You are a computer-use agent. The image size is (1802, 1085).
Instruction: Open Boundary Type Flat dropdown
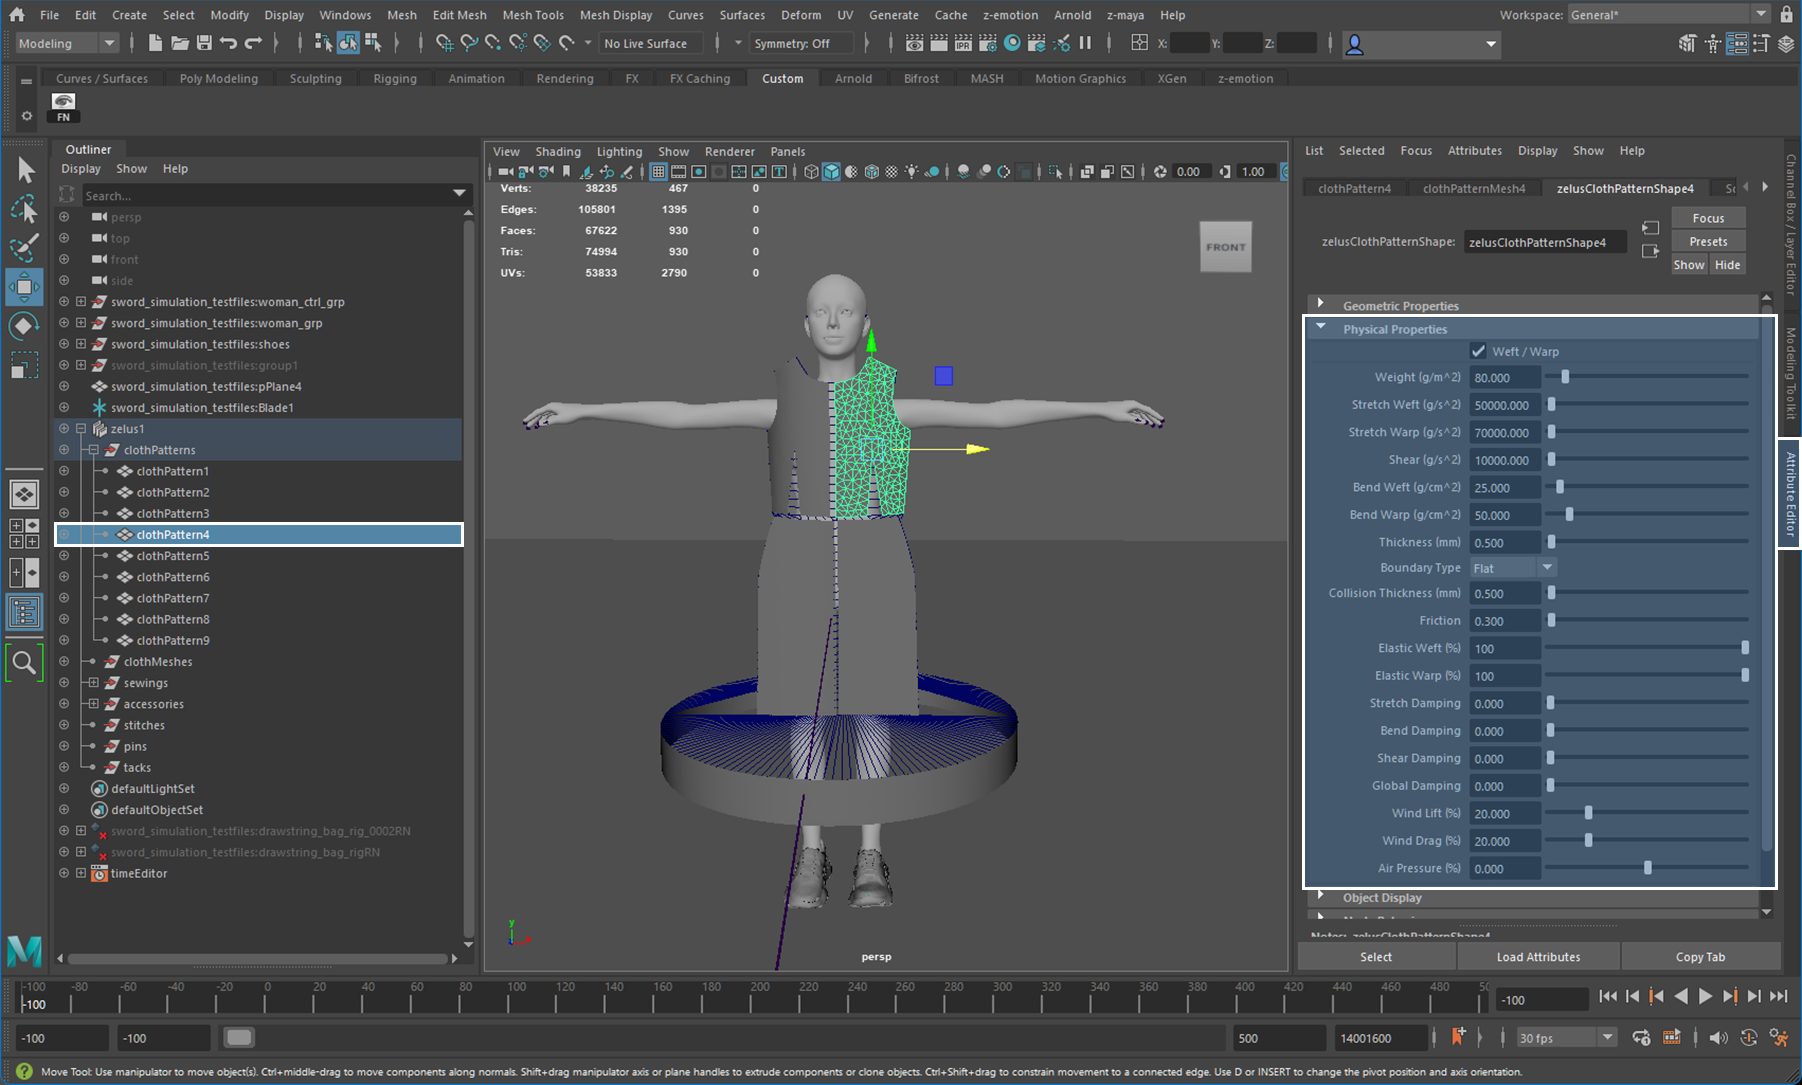click(1512, 567)
